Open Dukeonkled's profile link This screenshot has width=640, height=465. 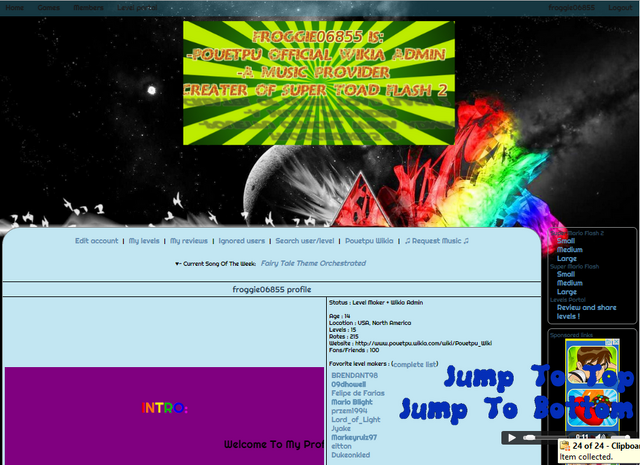click(351, 455)
